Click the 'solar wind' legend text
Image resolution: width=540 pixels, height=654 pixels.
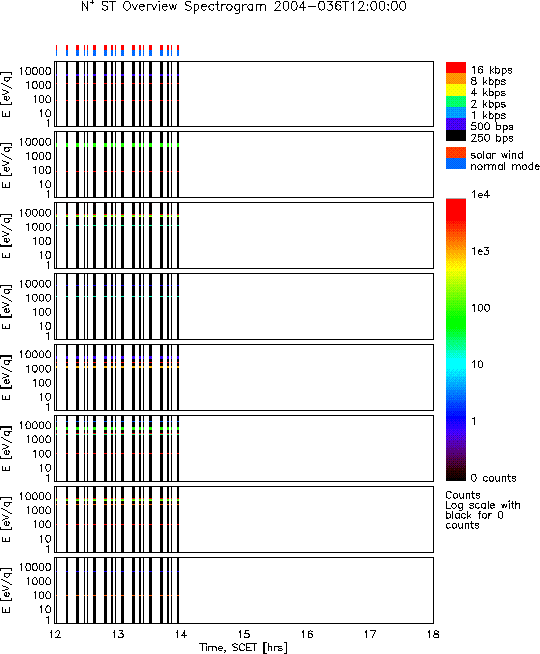coord(497,155)
